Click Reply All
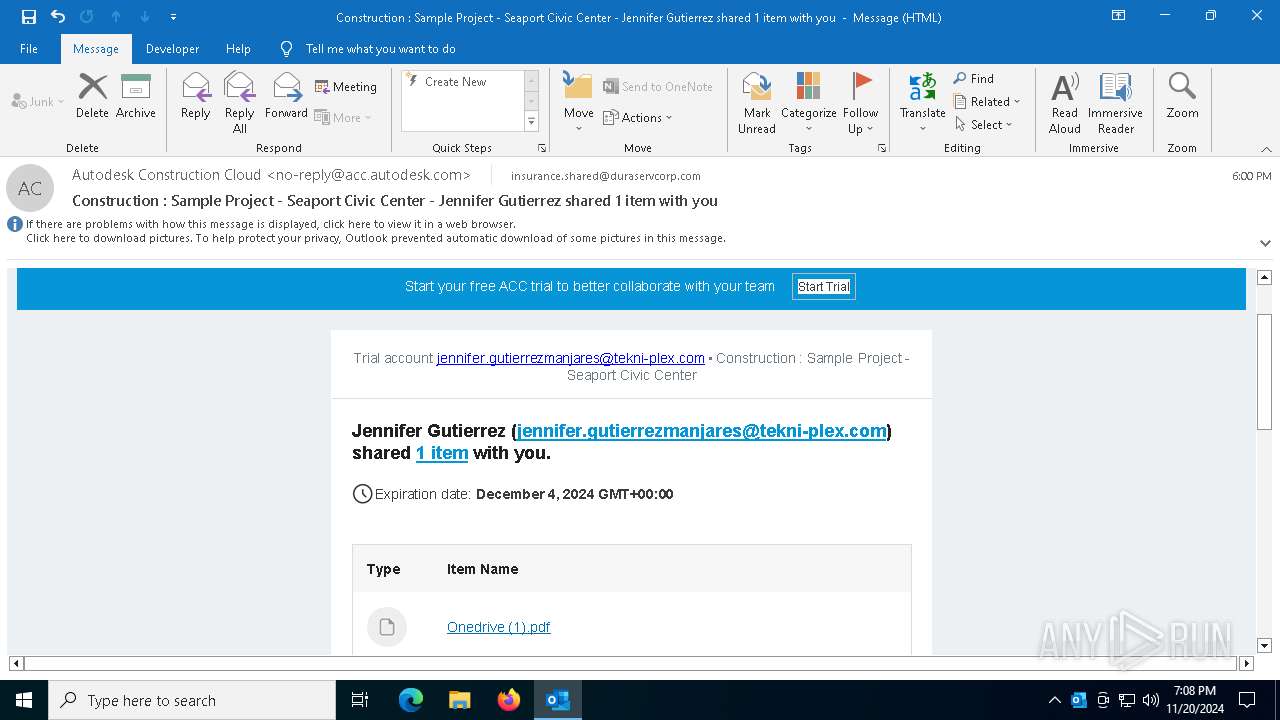The width and height of the screenshot is (1280, 720). point(240,102)
